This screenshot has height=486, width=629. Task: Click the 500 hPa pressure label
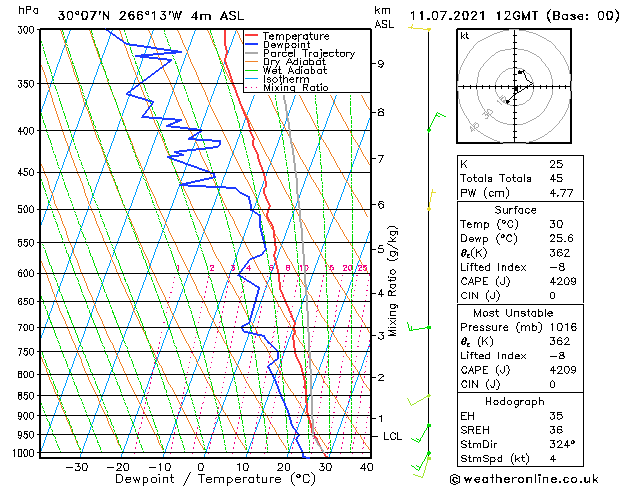coord(26,209)
